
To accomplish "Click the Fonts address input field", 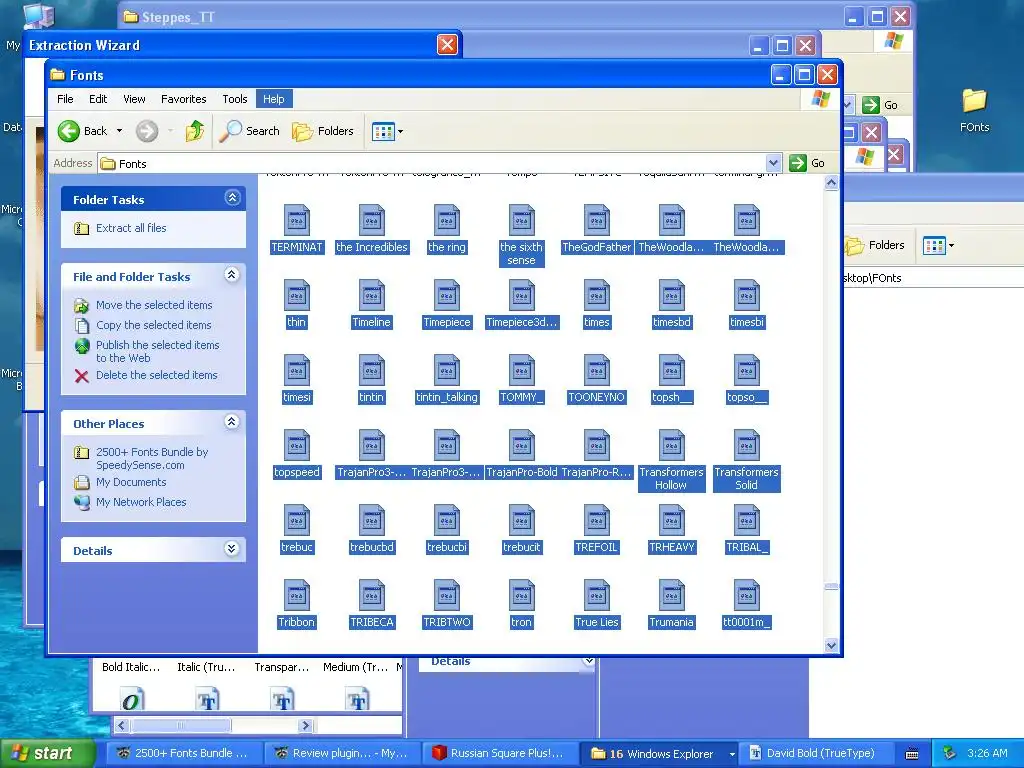I will pyautogui.click(x=433, y=163).
